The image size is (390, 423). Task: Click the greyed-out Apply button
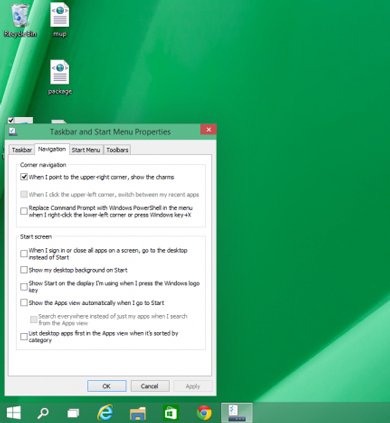[193, 386]
